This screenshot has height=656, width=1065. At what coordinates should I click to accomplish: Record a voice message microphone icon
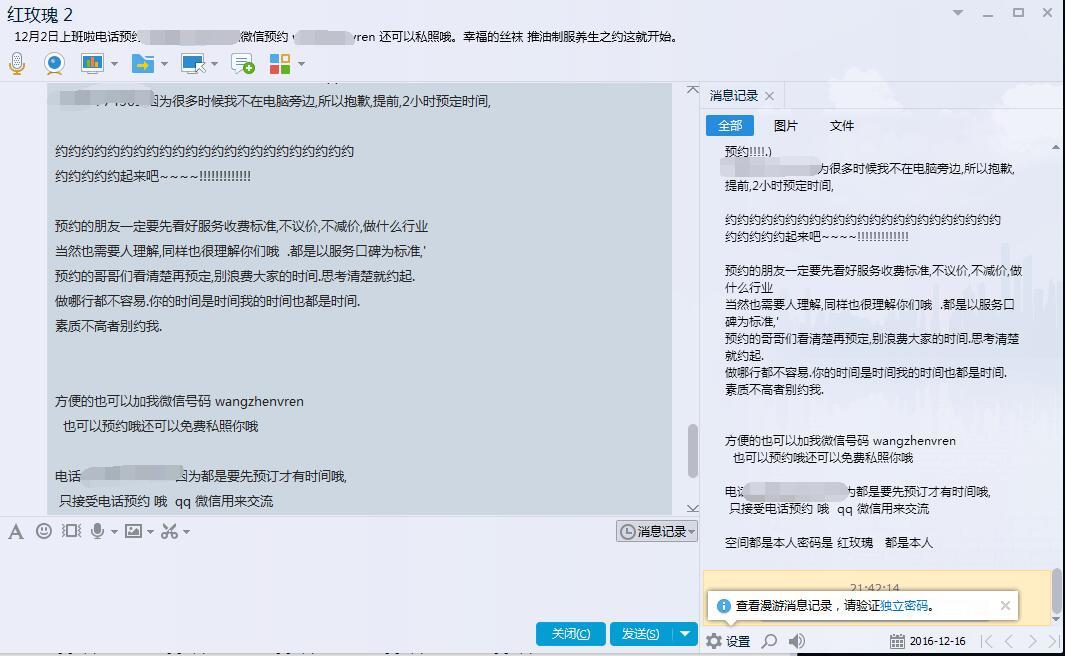pos(98,531)
